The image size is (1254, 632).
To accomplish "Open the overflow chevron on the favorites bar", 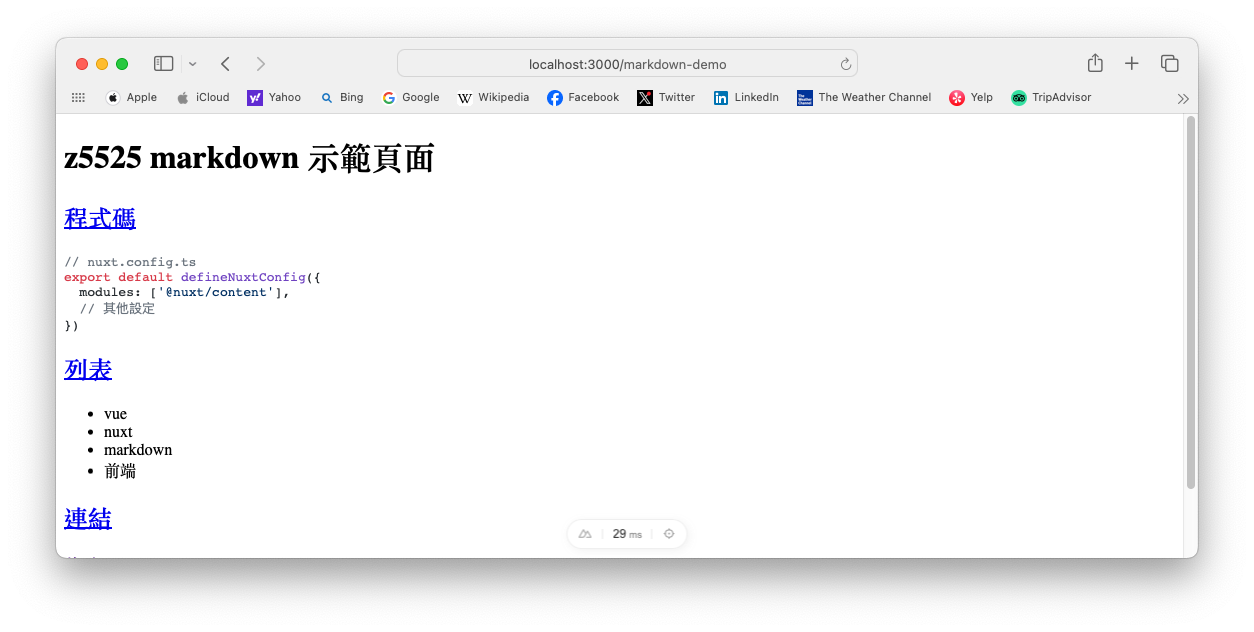I will 1182,98.
